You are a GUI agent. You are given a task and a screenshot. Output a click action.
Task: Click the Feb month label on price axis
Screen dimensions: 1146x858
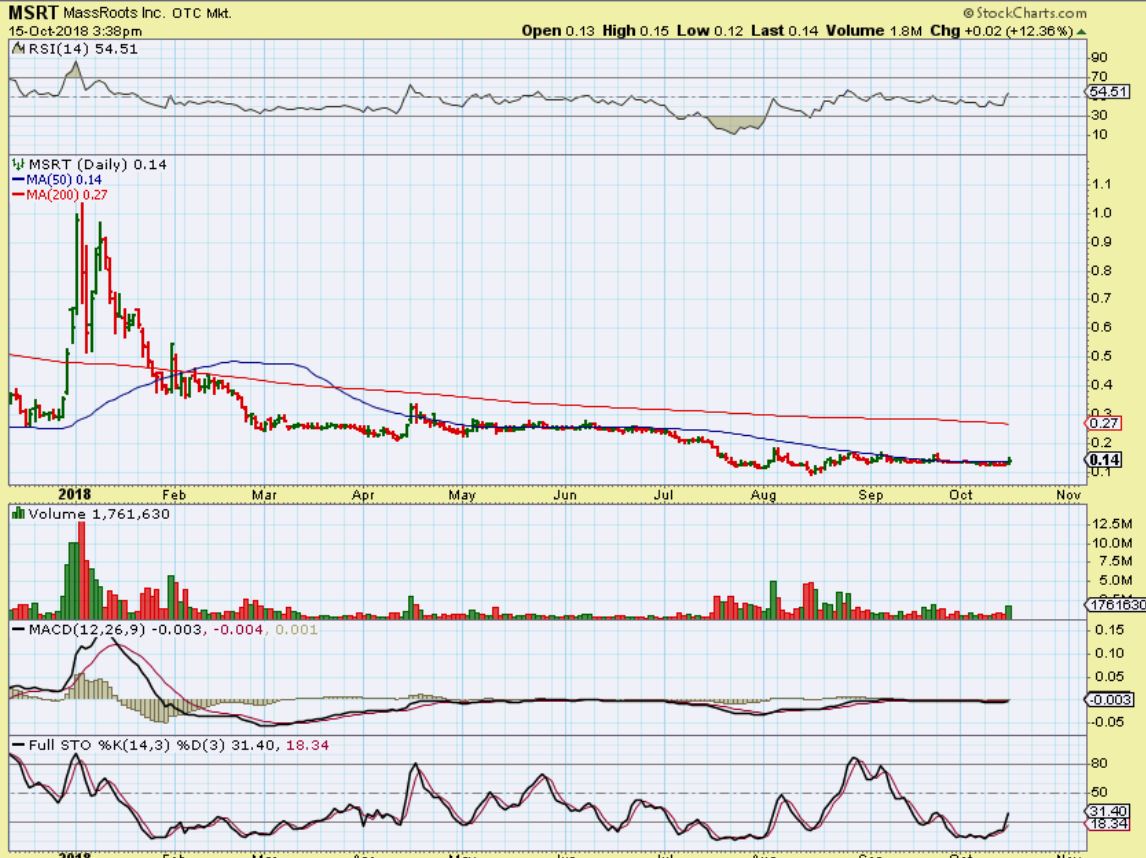click(174, 495)
